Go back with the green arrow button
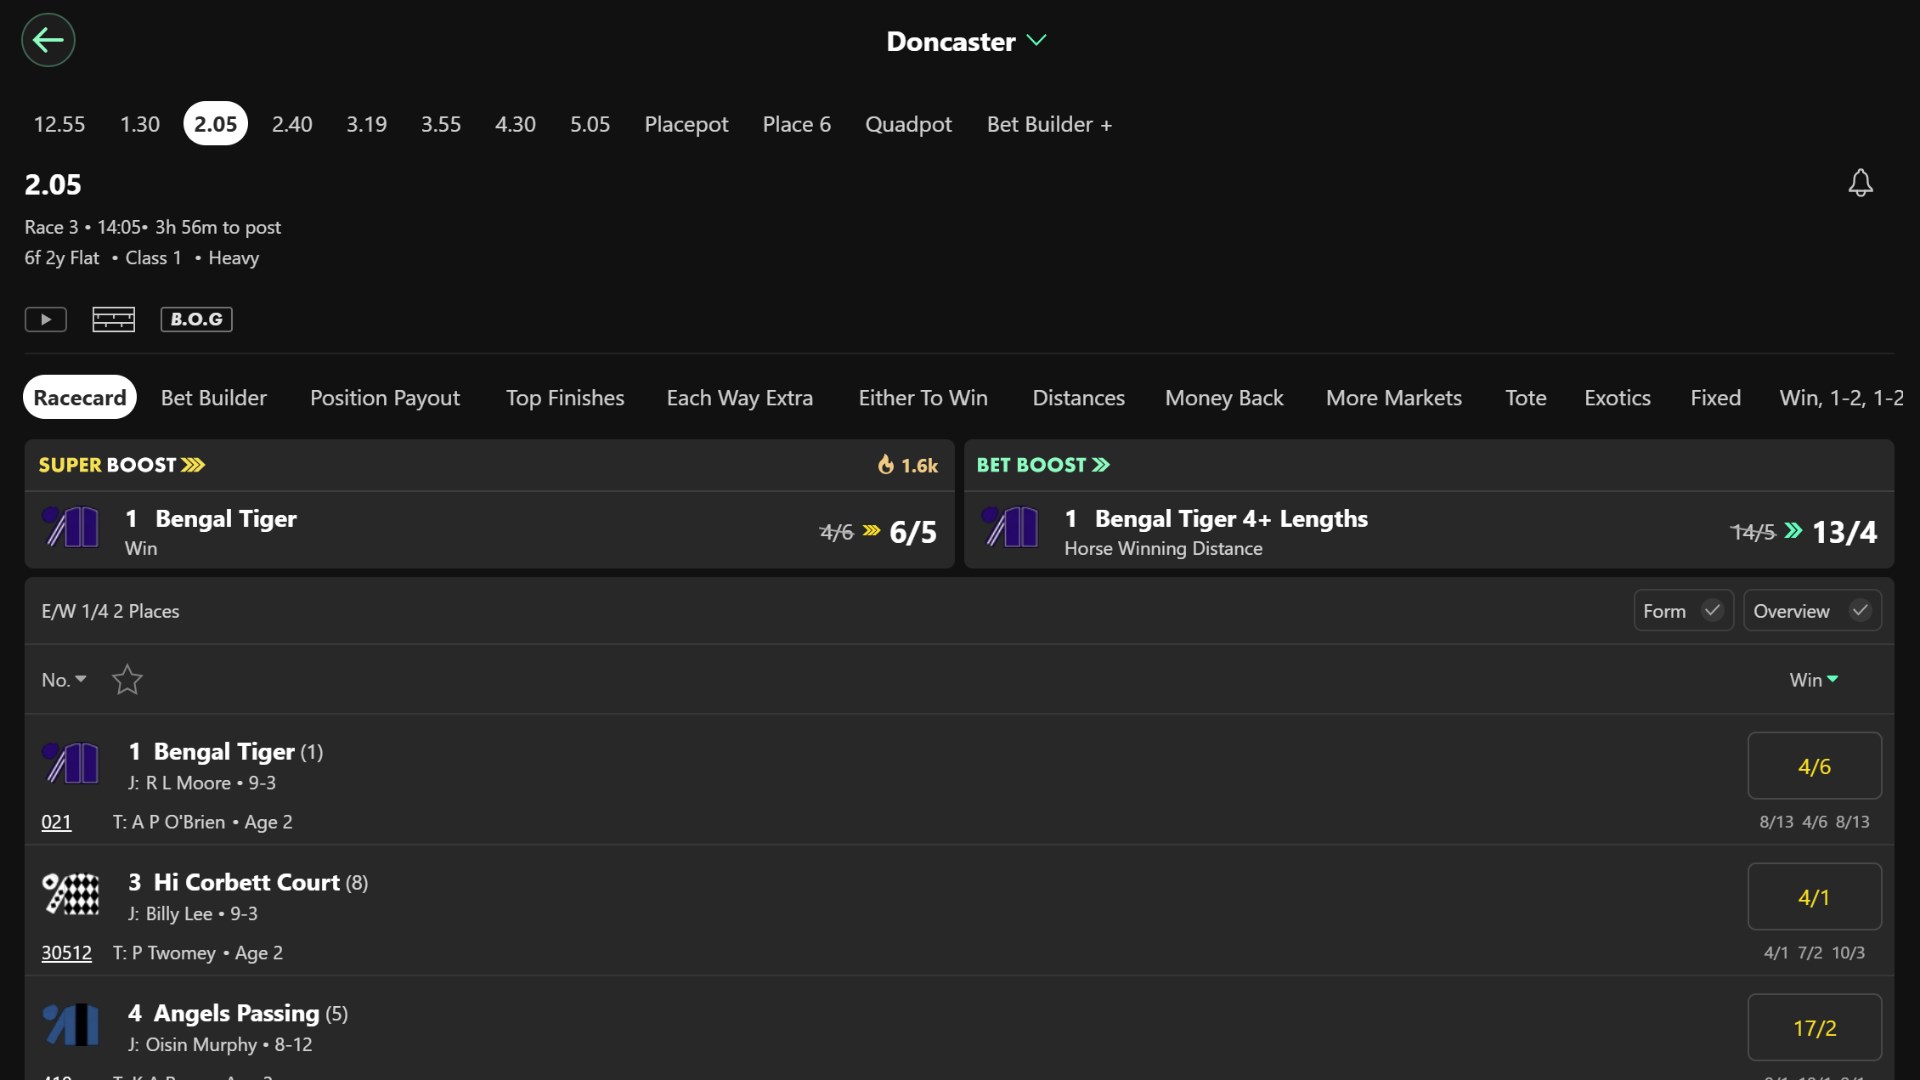Viewport: 1920px width, 1080px height. (x=48, y=40)
